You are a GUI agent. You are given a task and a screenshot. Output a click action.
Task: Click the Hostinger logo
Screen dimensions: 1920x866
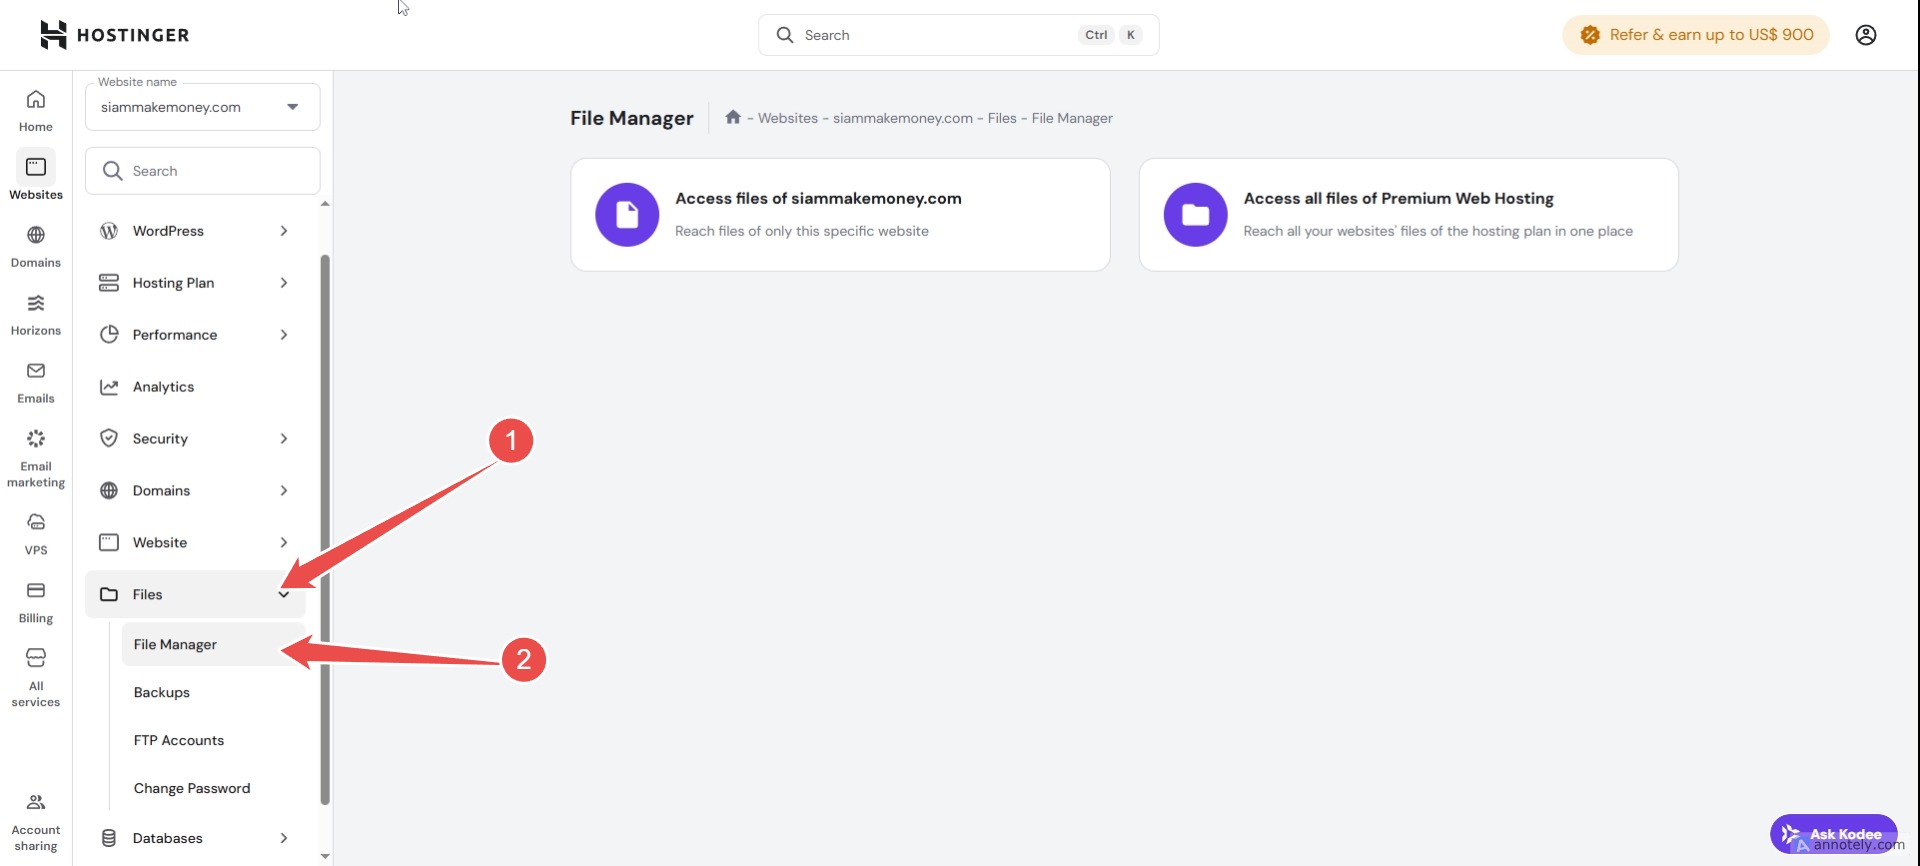(114, 35)
